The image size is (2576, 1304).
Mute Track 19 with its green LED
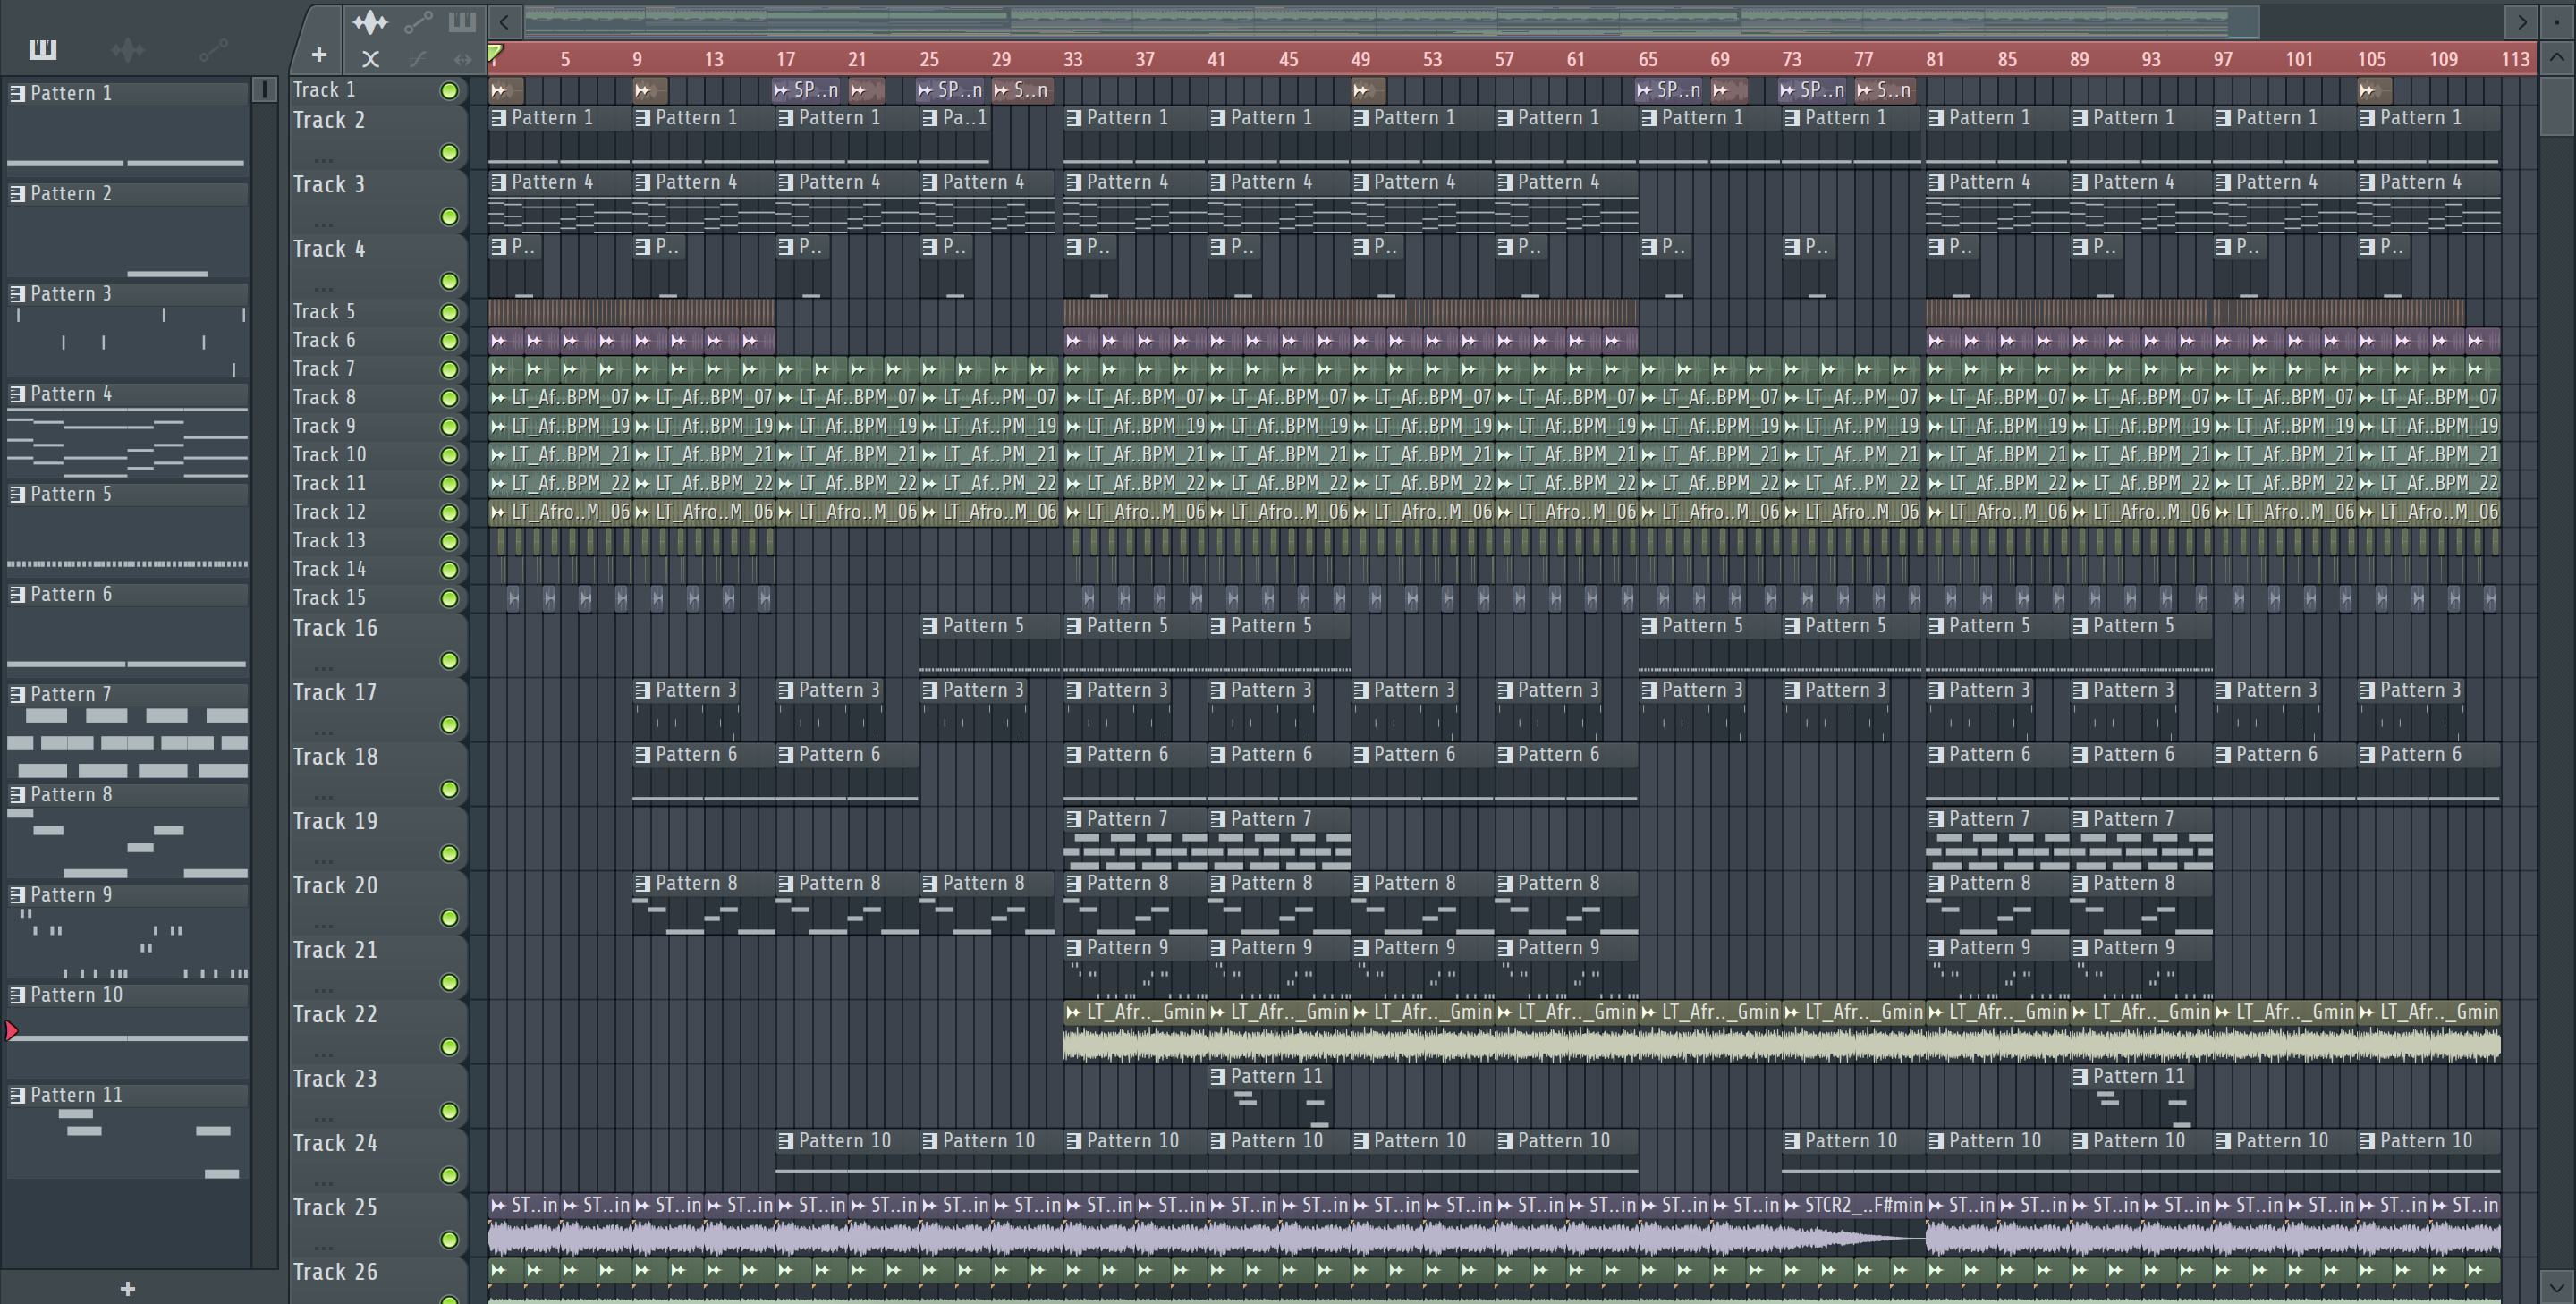click(x=449, y=854)
